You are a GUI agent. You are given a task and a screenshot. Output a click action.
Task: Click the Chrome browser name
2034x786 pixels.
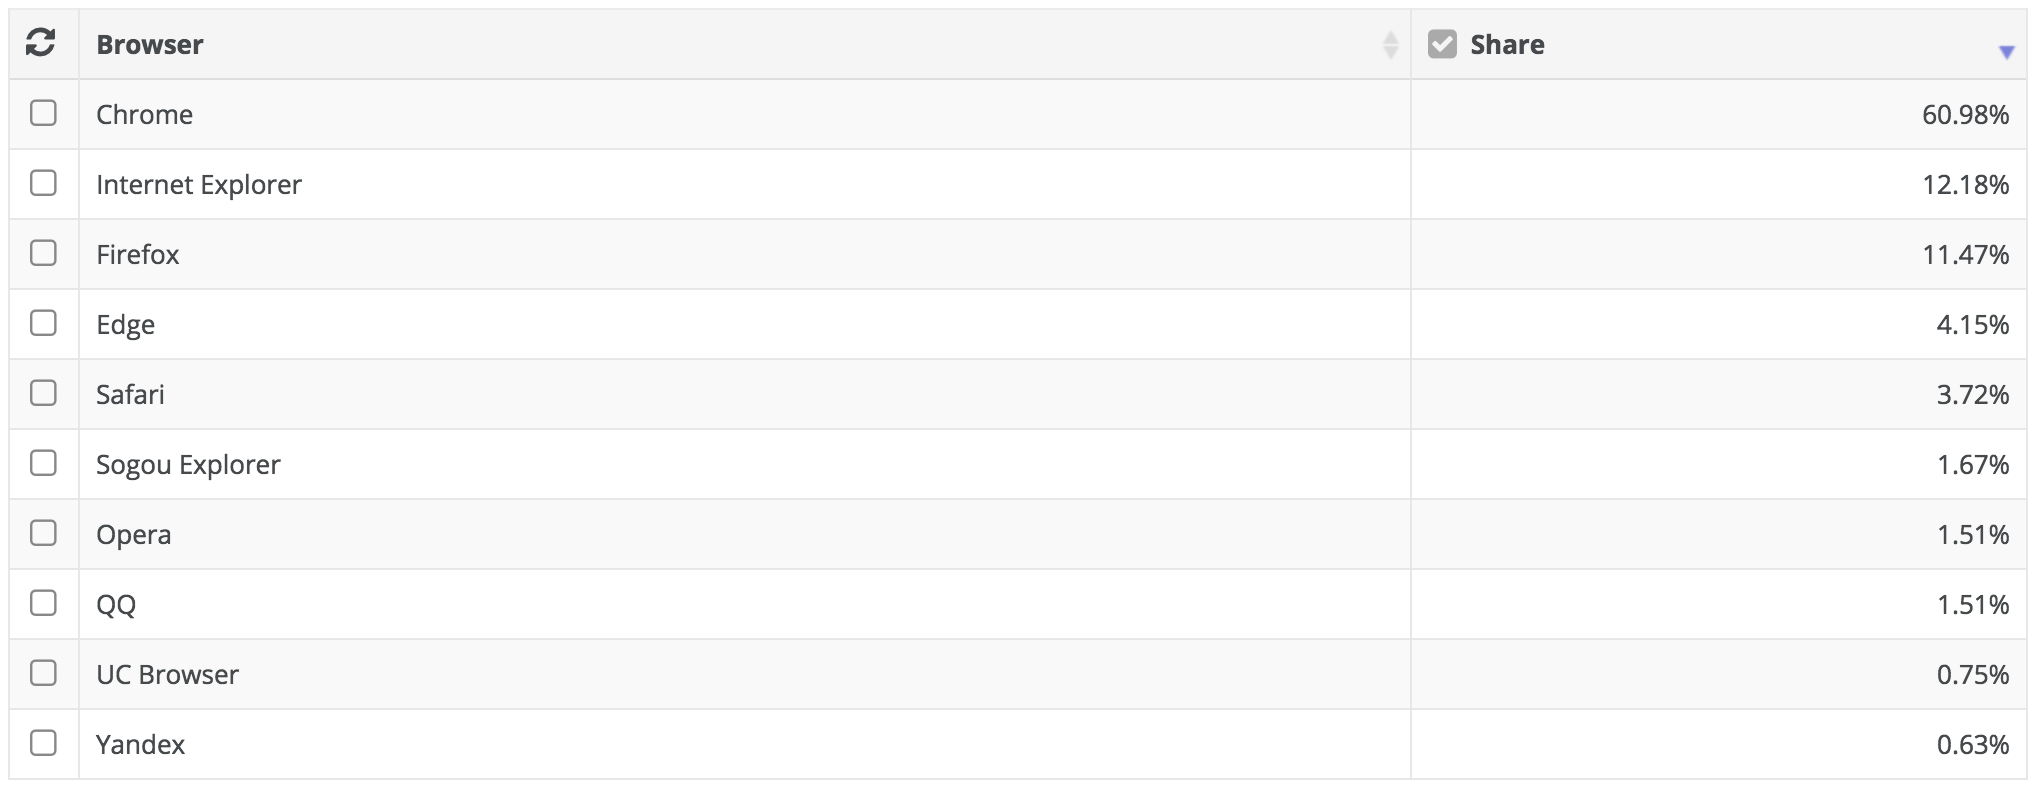pos(144,115)
